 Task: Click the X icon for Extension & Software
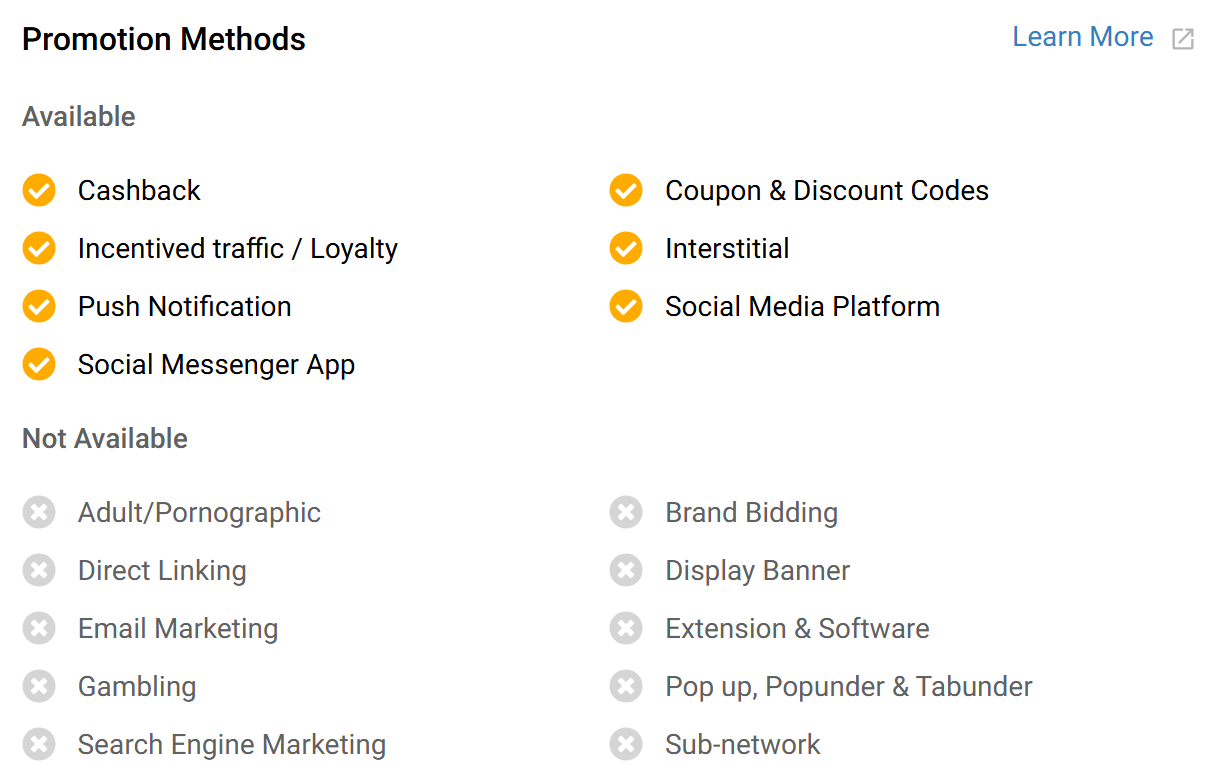point(626,629)
